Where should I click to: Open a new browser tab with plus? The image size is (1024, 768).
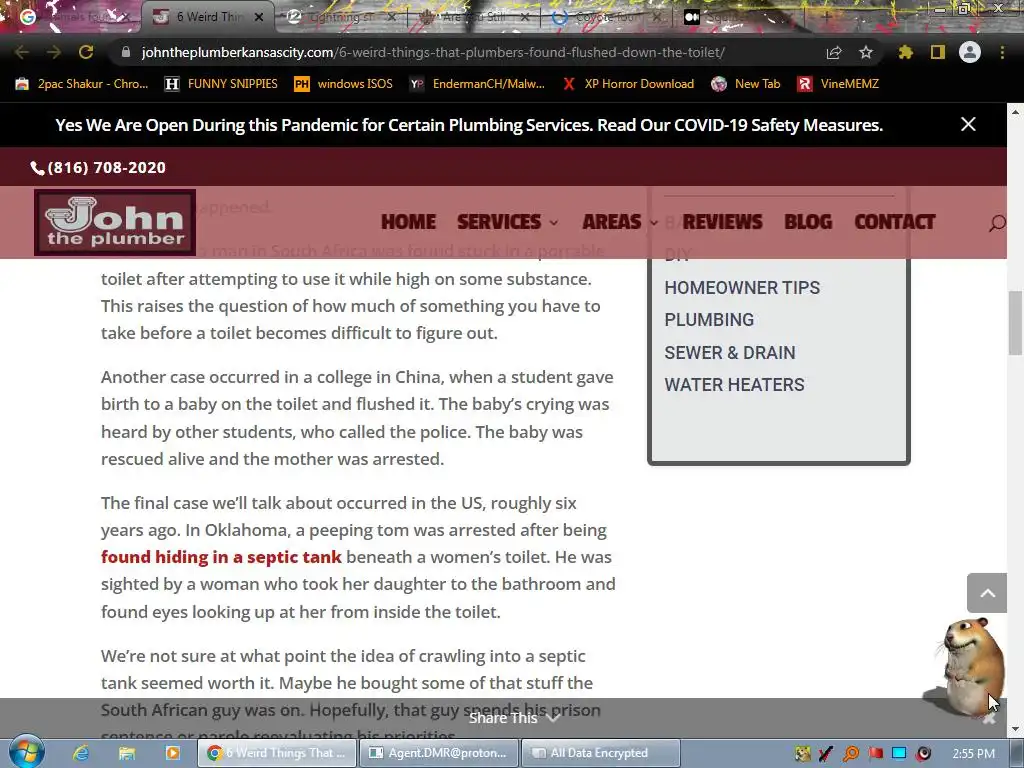pos(826,17)
